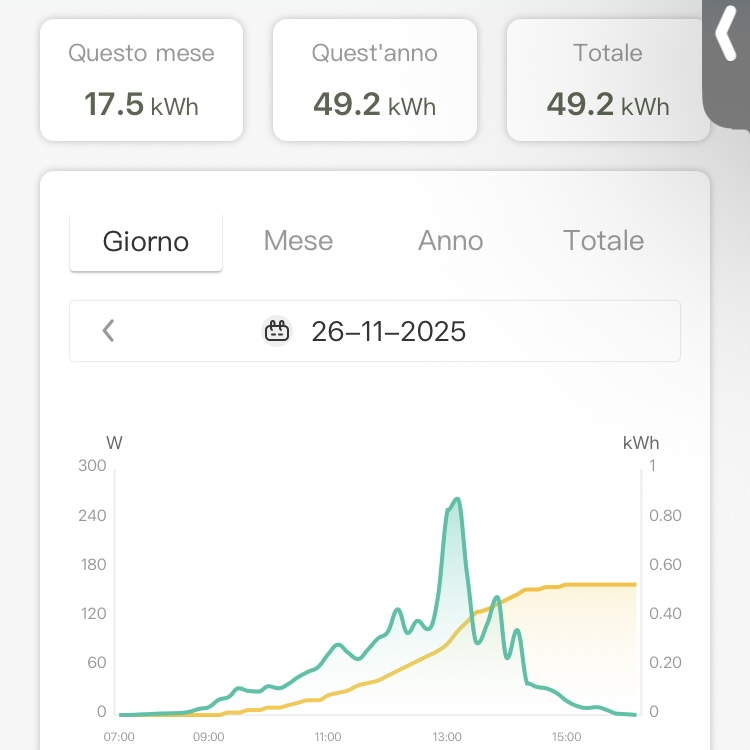Viewport: 750px width, 750px height.
Task: Click the kWh unit label above the right axis
Action: [640, 443]
